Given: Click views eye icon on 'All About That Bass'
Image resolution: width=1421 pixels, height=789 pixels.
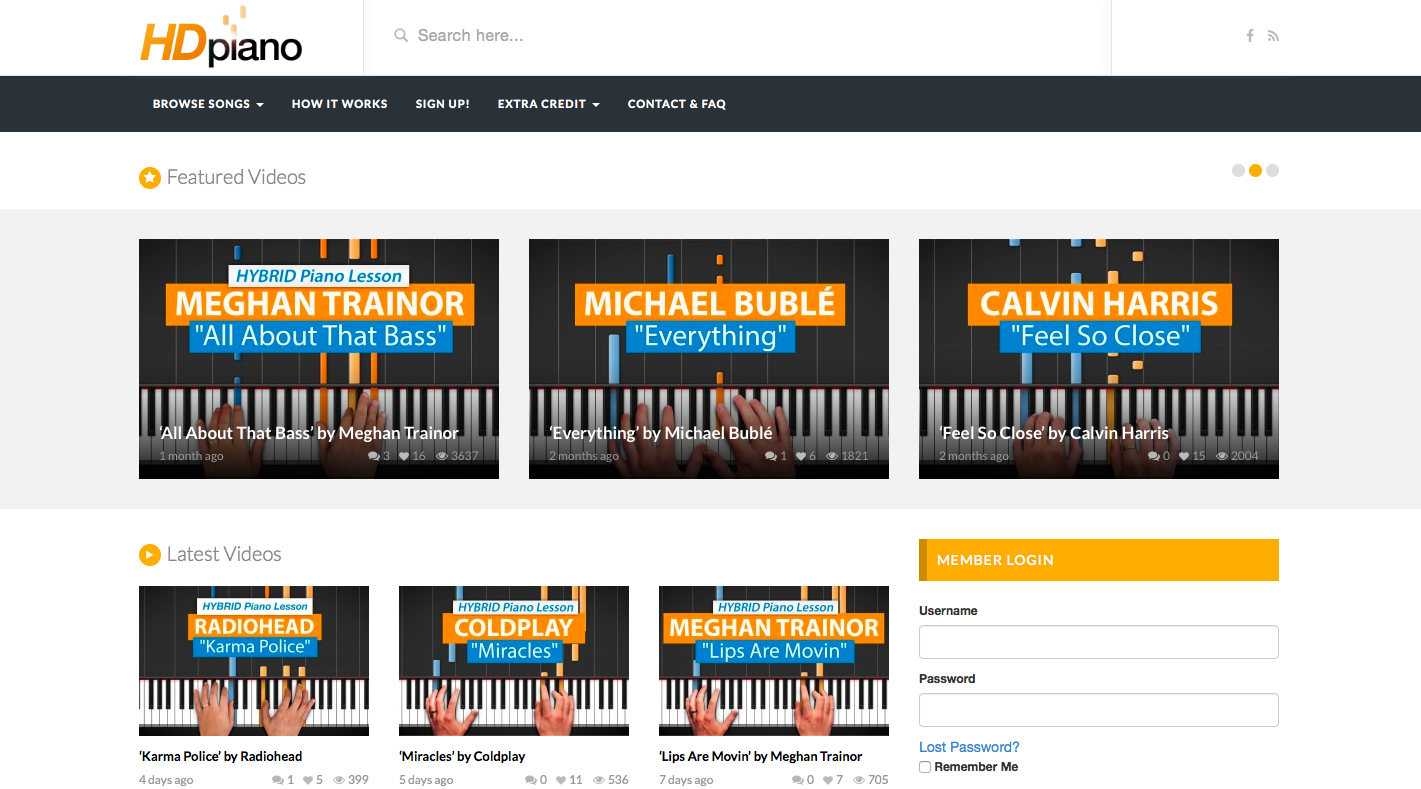Looking at the screenshot, I should pos(442,456).
